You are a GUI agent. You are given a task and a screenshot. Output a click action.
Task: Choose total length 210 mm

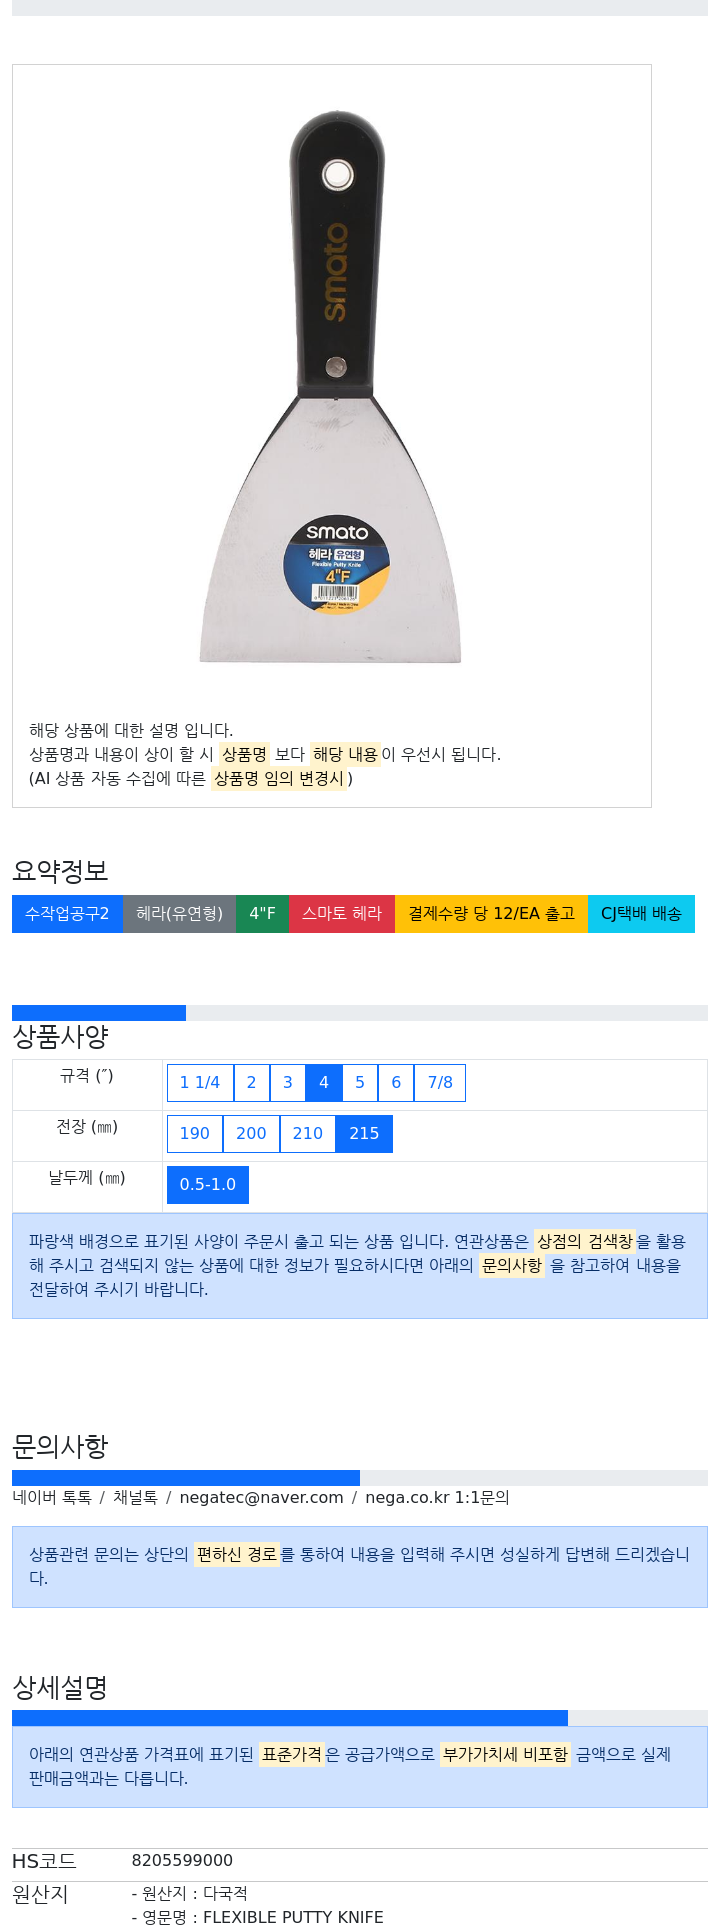(308, 1133)
